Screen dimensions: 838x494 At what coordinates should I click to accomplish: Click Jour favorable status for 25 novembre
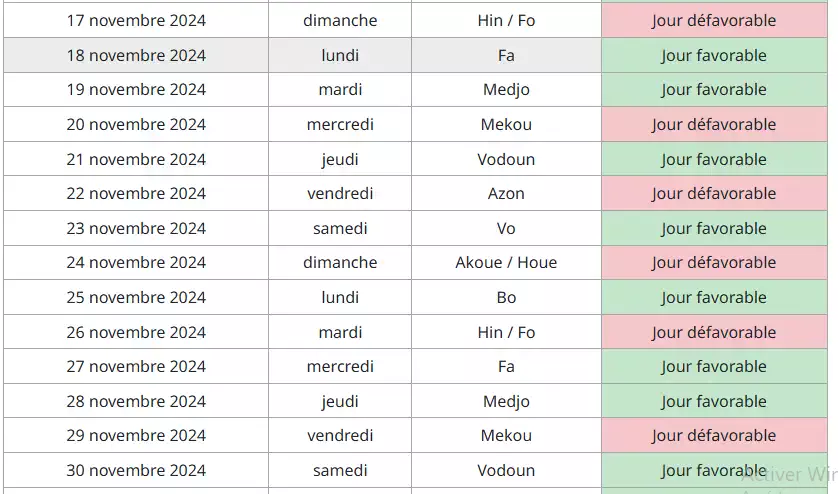(x=714, y=297)
